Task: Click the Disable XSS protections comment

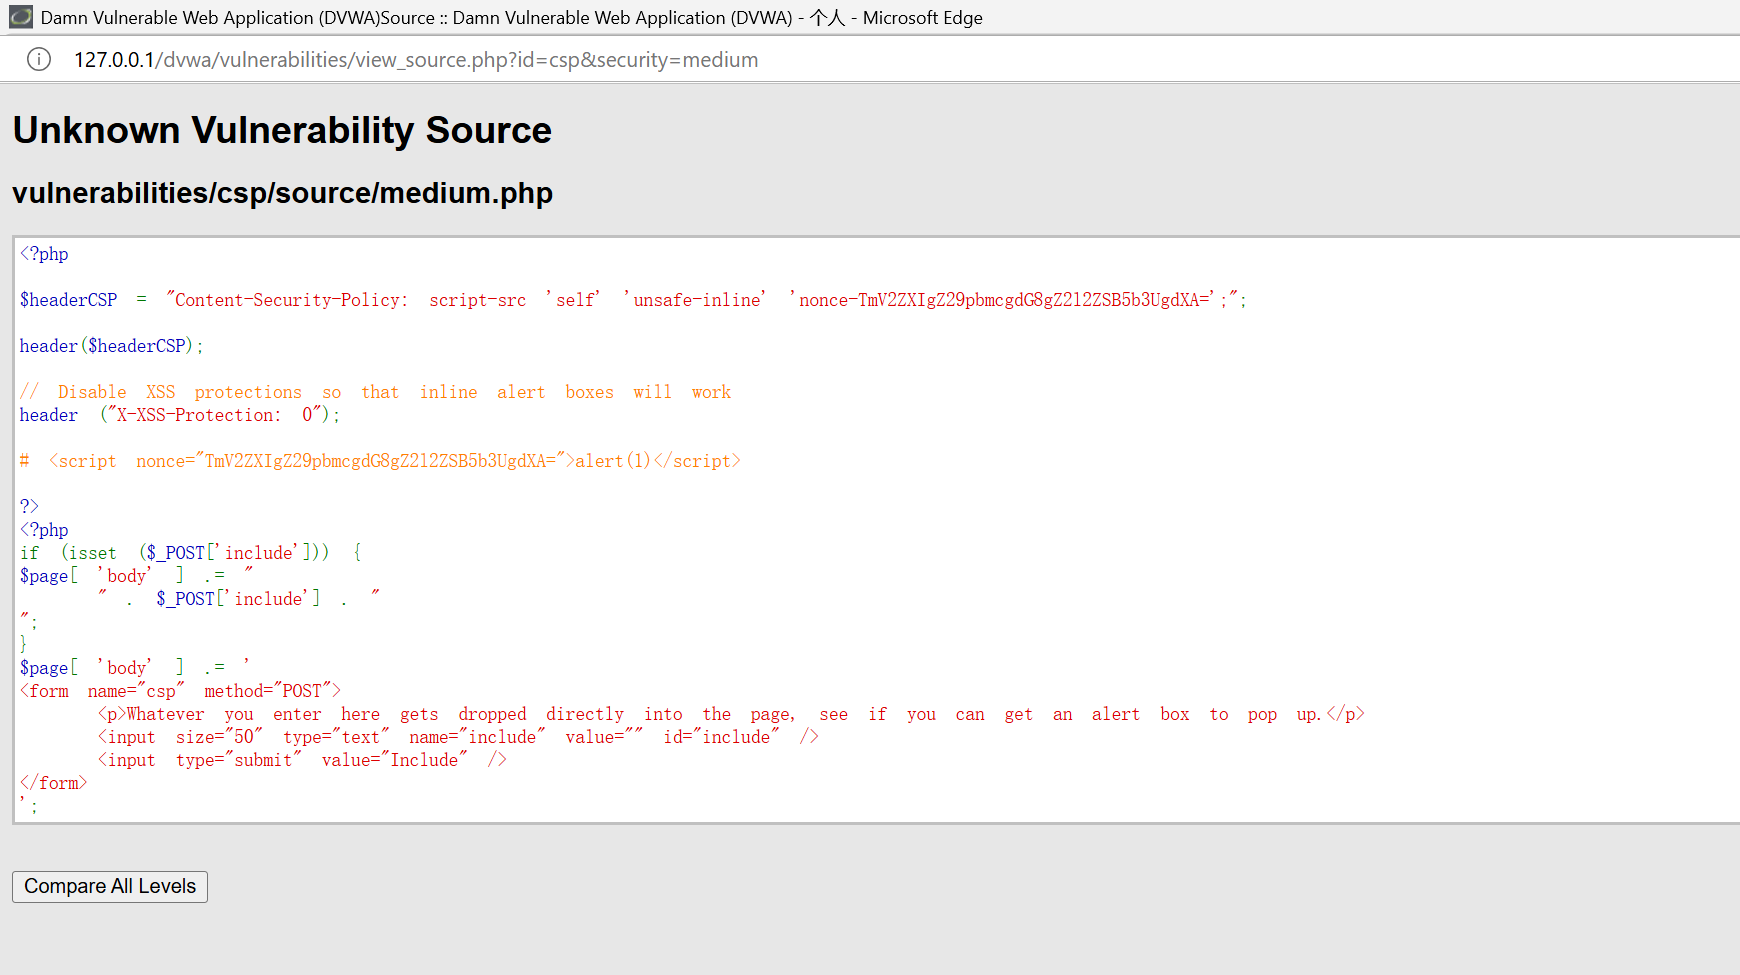Action: coord(376,392)
